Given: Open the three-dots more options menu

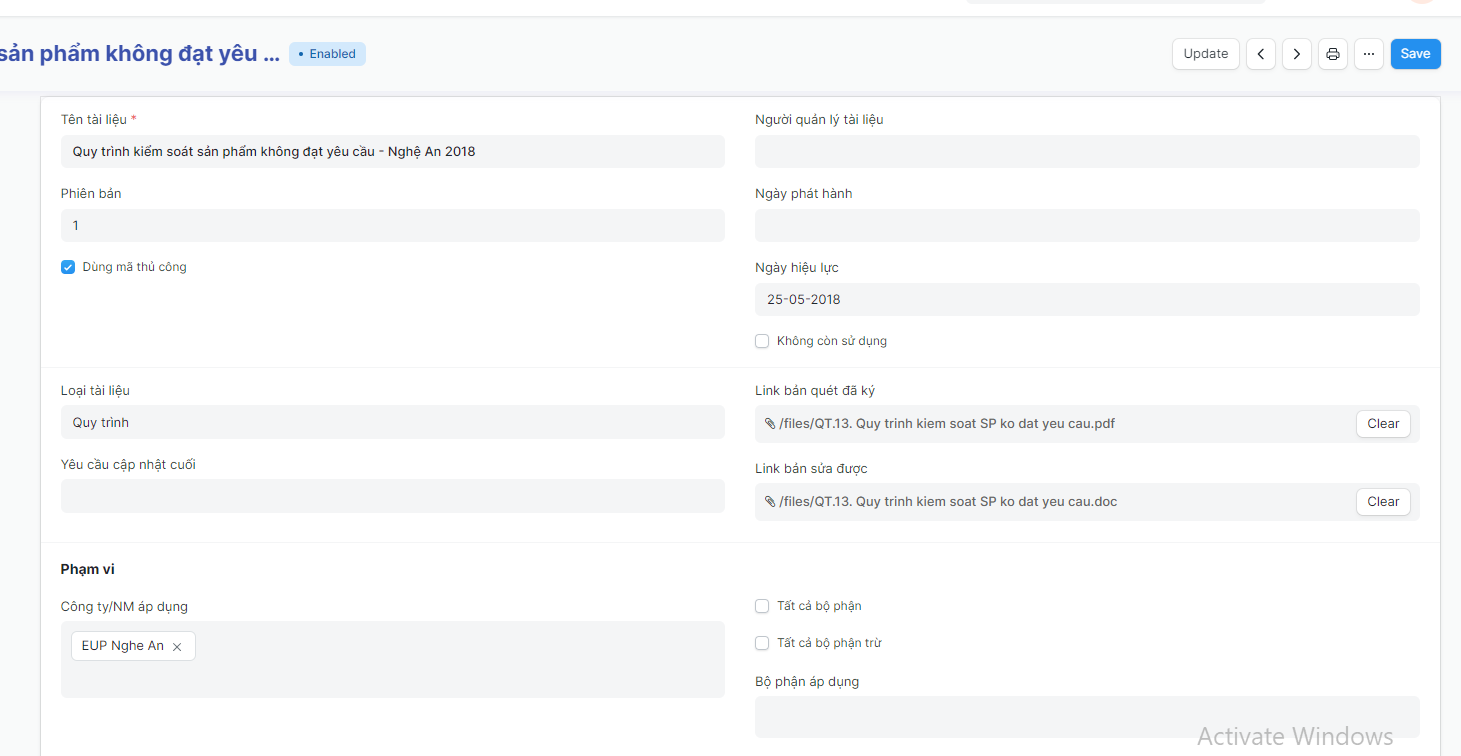Looking at the screenshot, I should coord(1369,54).
